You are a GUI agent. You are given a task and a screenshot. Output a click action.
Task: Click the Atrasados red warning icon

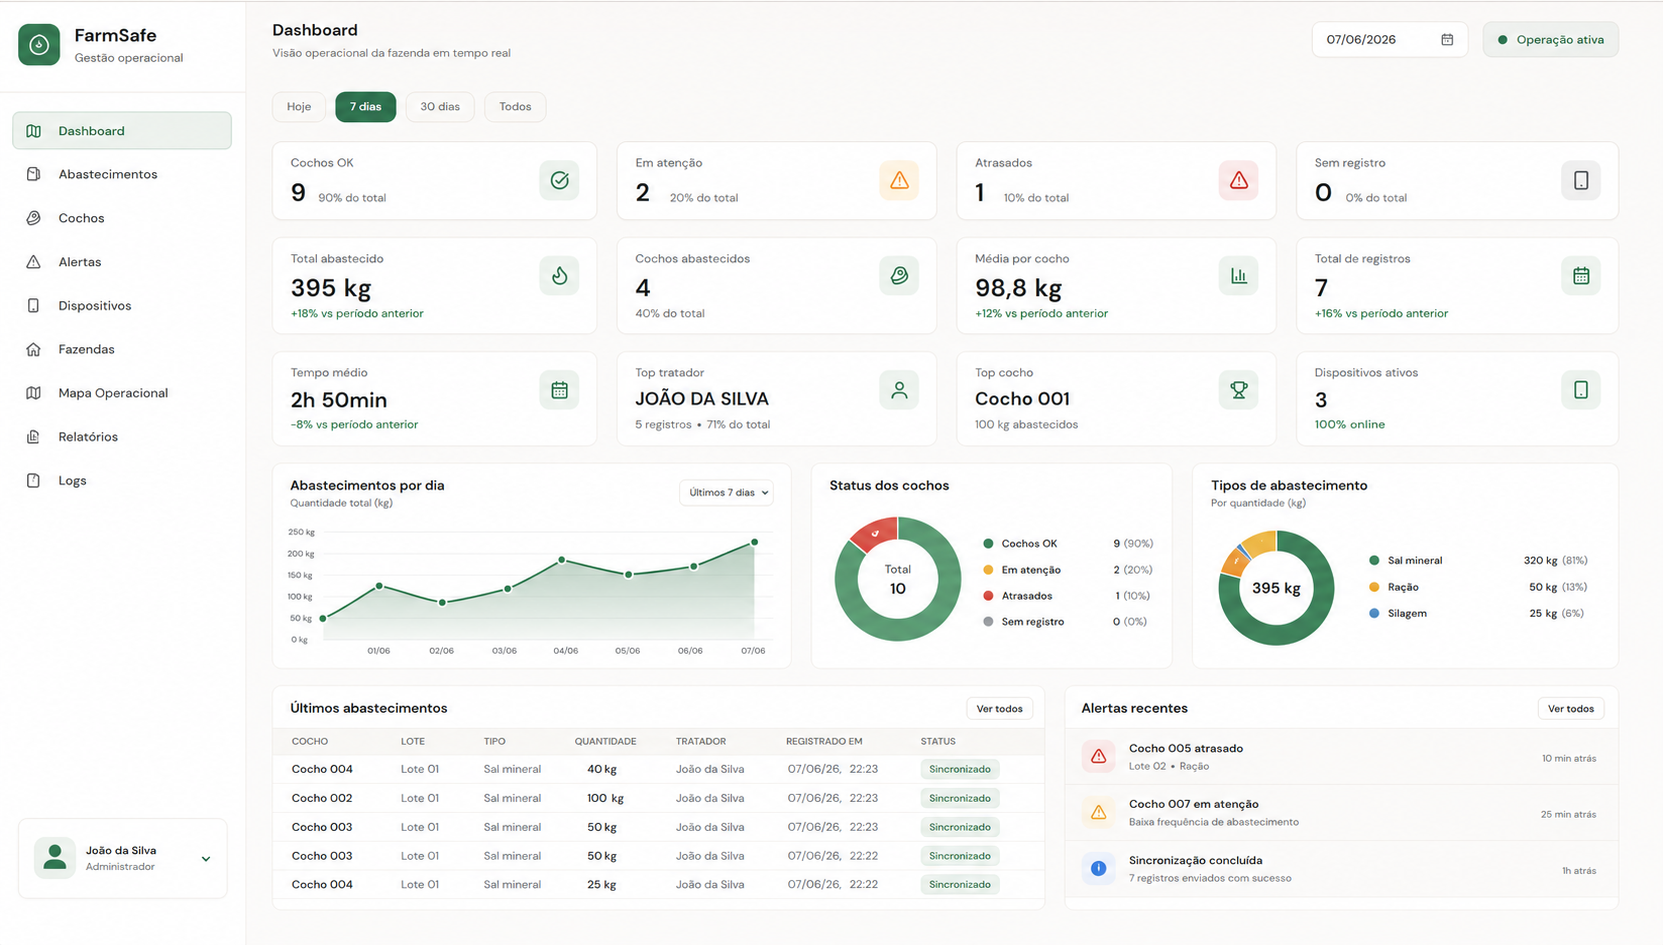coord(1238,181)
